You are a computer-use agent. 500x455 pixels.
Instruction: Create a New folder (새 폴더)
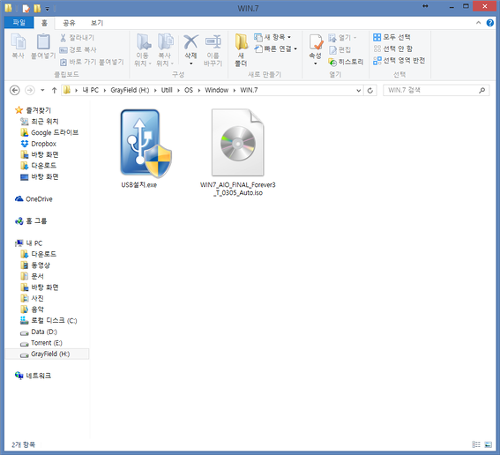coord(241,50)
